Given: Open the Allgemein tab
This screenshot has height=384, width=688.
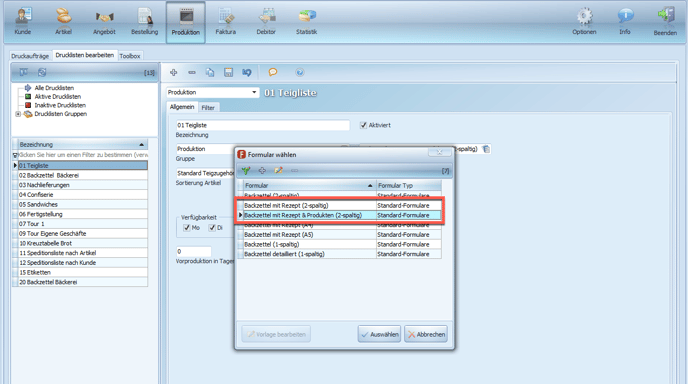Looking at the screenshot, I should (x=182, y=107).
